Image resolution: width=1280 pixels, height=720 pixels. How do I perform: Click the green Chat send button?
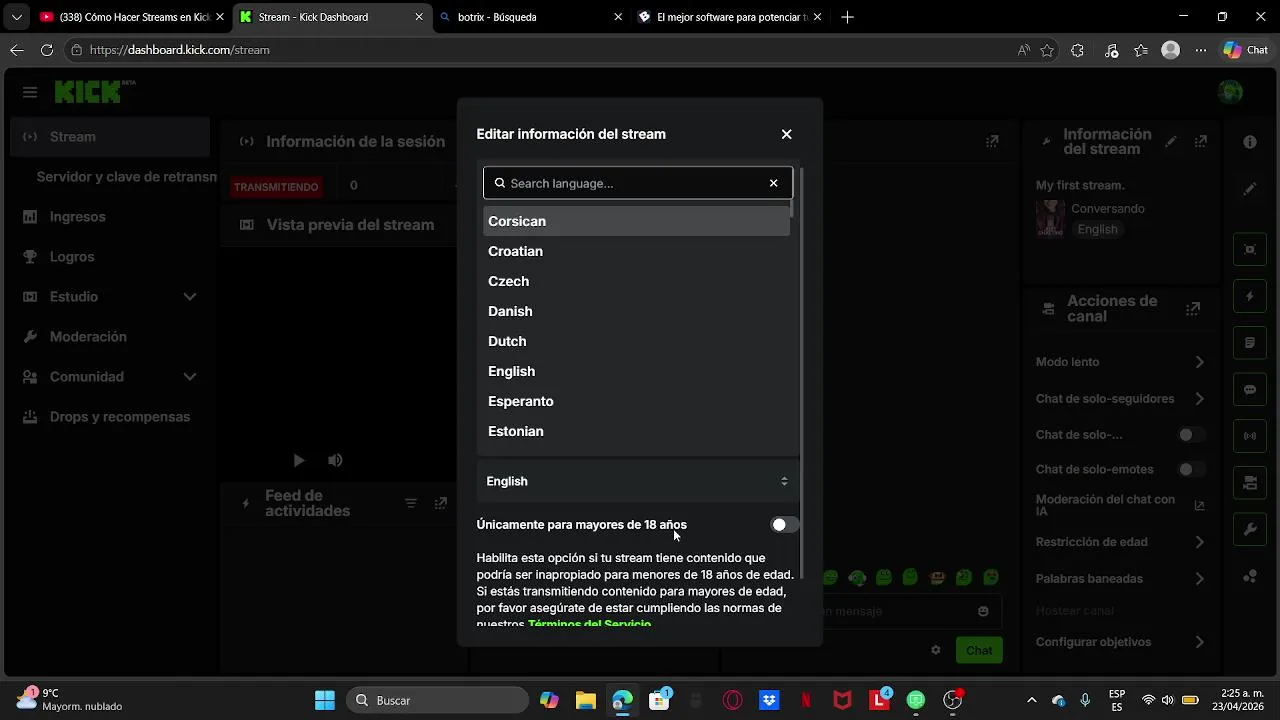[979, 650]
